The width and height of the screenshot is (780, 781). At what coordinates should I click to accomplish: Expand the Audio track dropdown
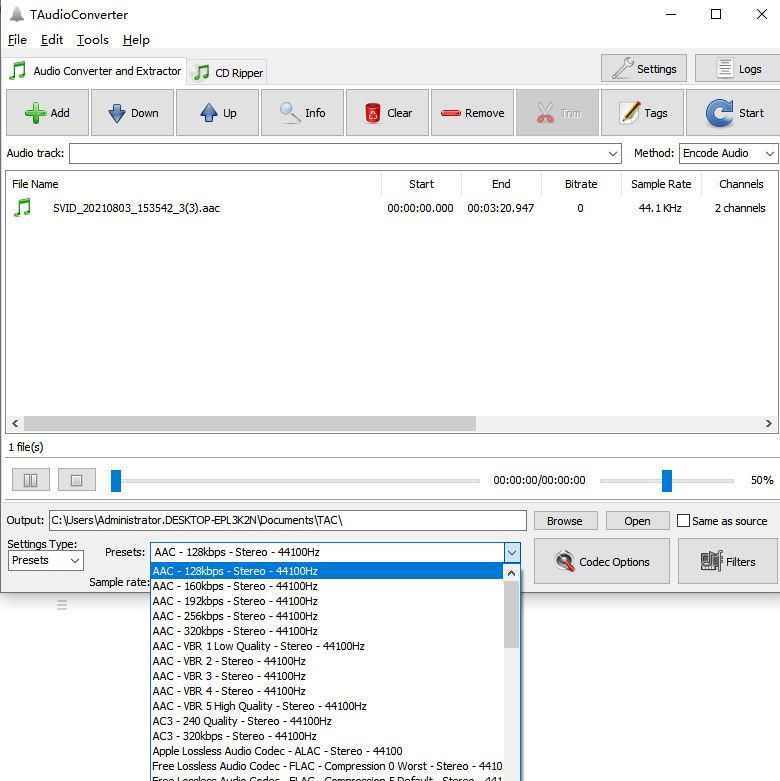[613, 153]
